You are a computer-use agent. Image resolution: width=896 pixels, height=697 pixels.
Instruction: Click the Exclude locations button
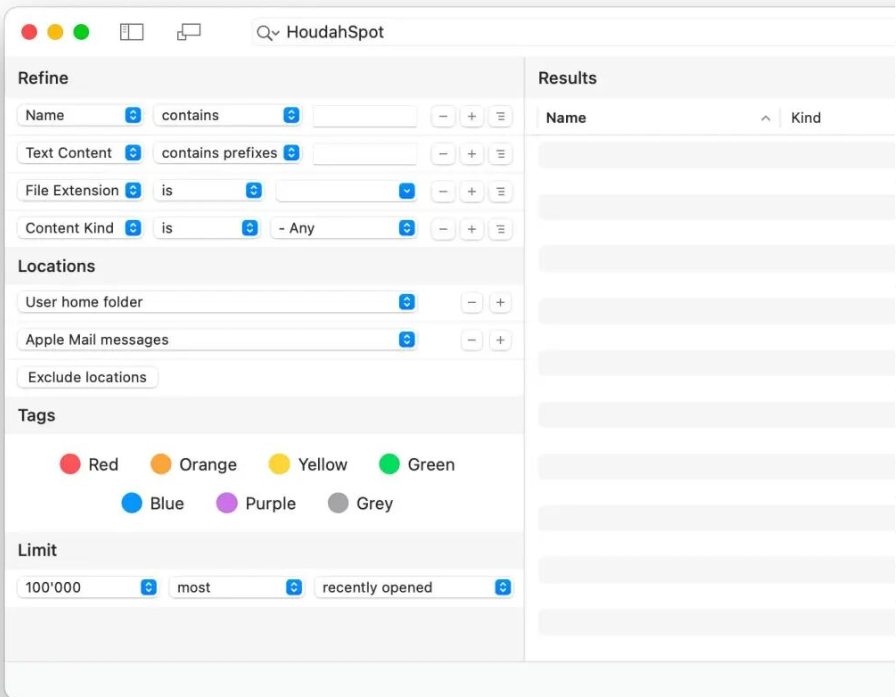click(x=87, y=378)
